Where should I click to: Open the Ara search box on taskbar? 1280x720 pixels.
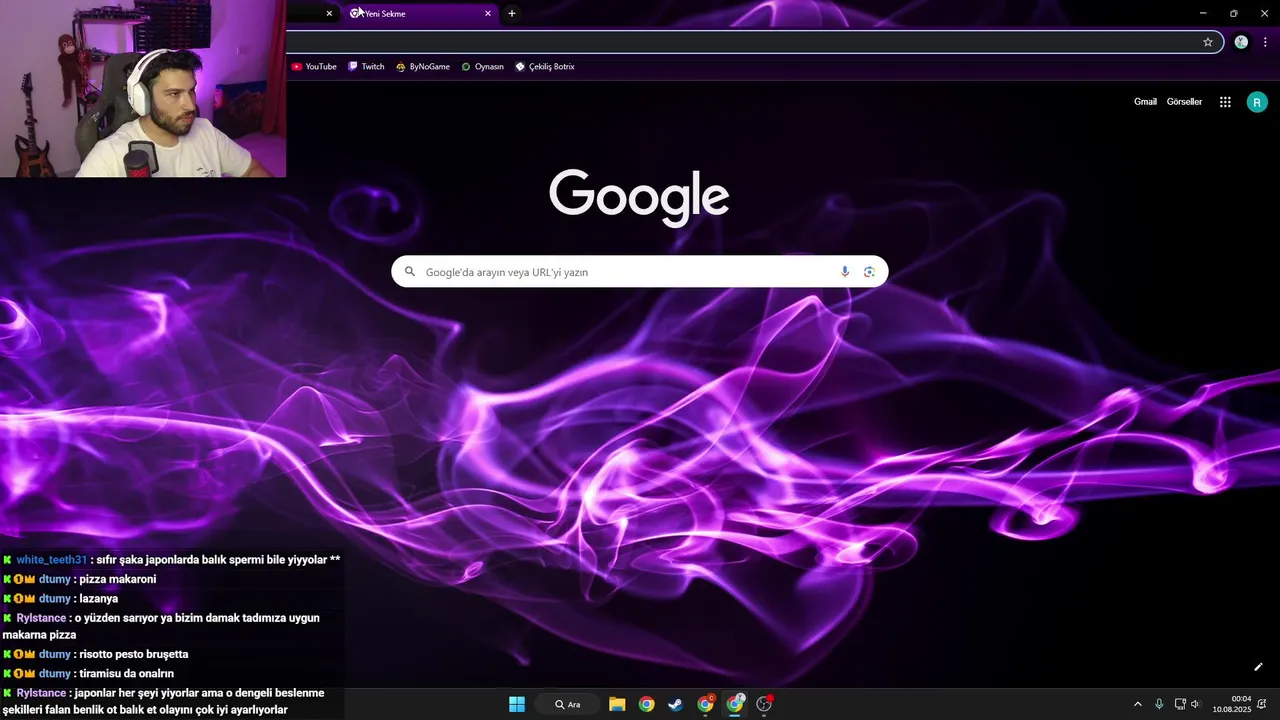(567, 704)
